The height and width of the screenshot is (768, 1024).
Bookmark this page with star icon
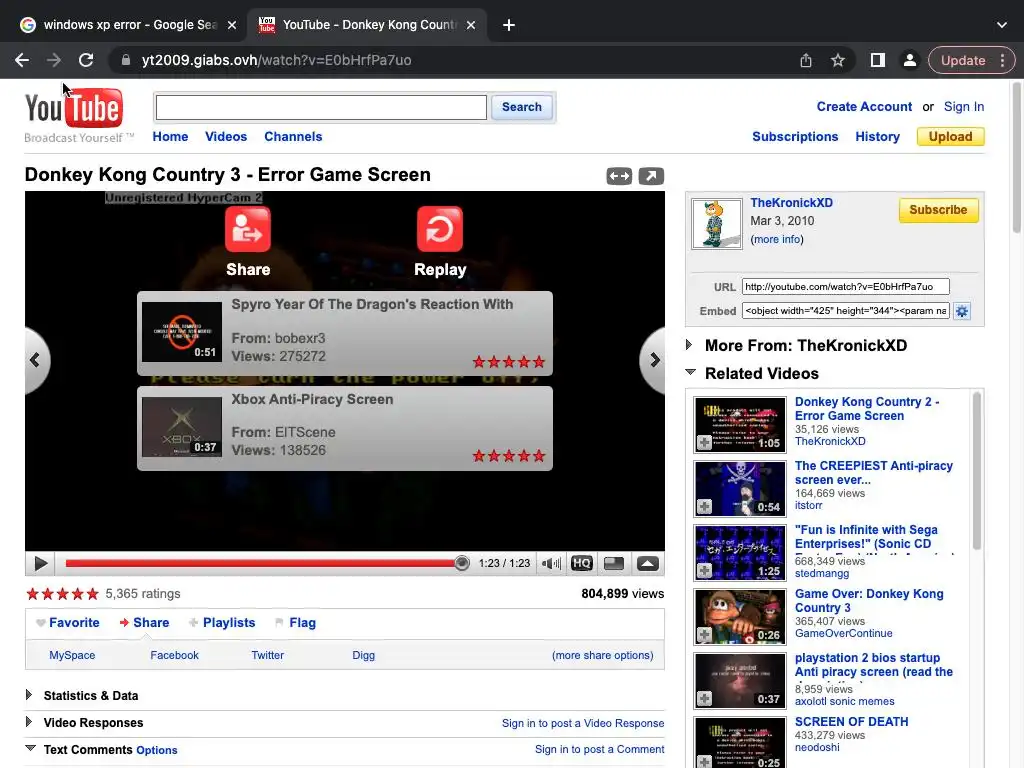pyautogui.click(x=838, y=60)
